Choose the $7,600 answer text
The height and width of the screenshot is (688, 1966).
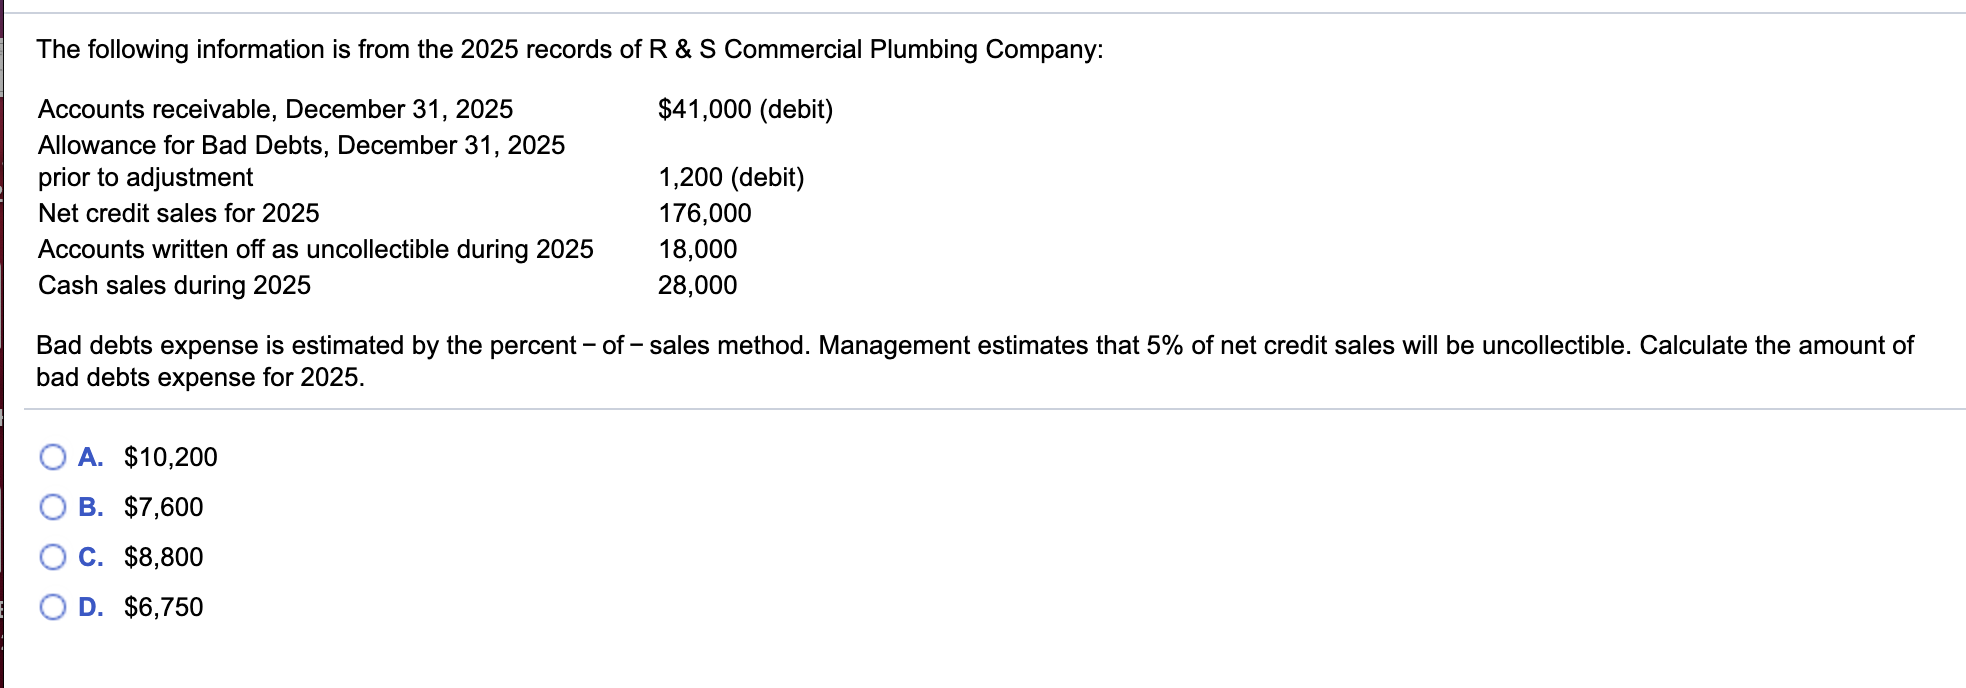click(163, 507)
